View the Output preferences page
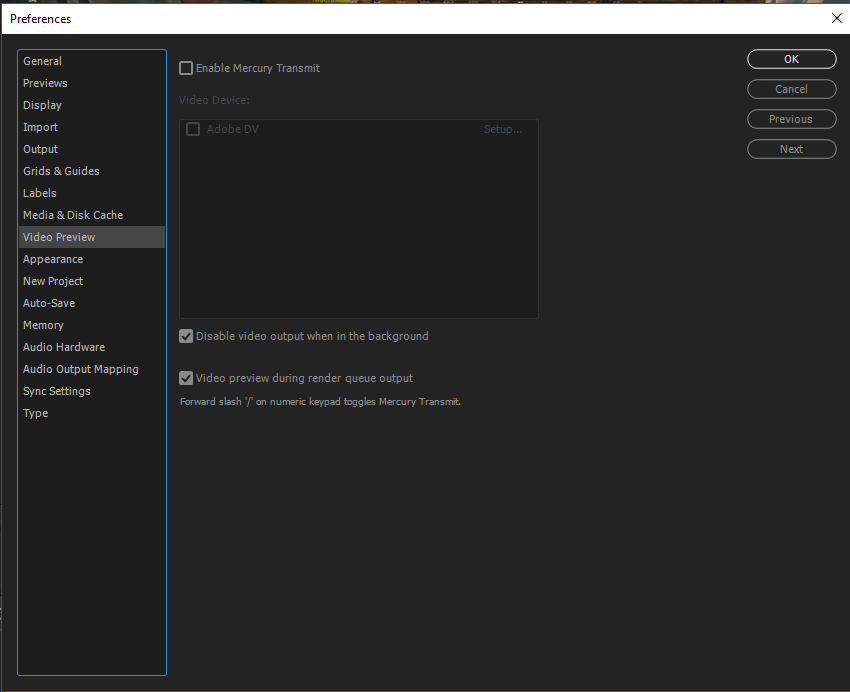 pos(40,149)
